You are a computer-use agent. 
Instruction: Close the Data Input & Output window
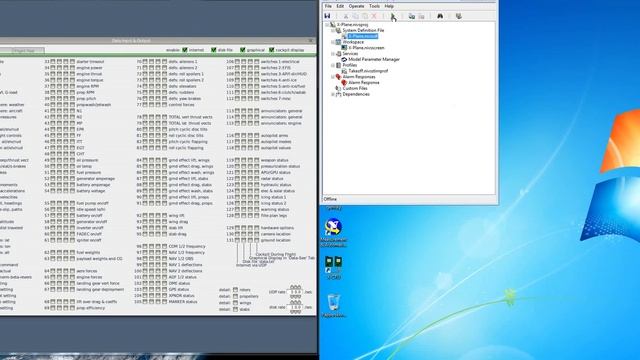[x=311, y=40]
